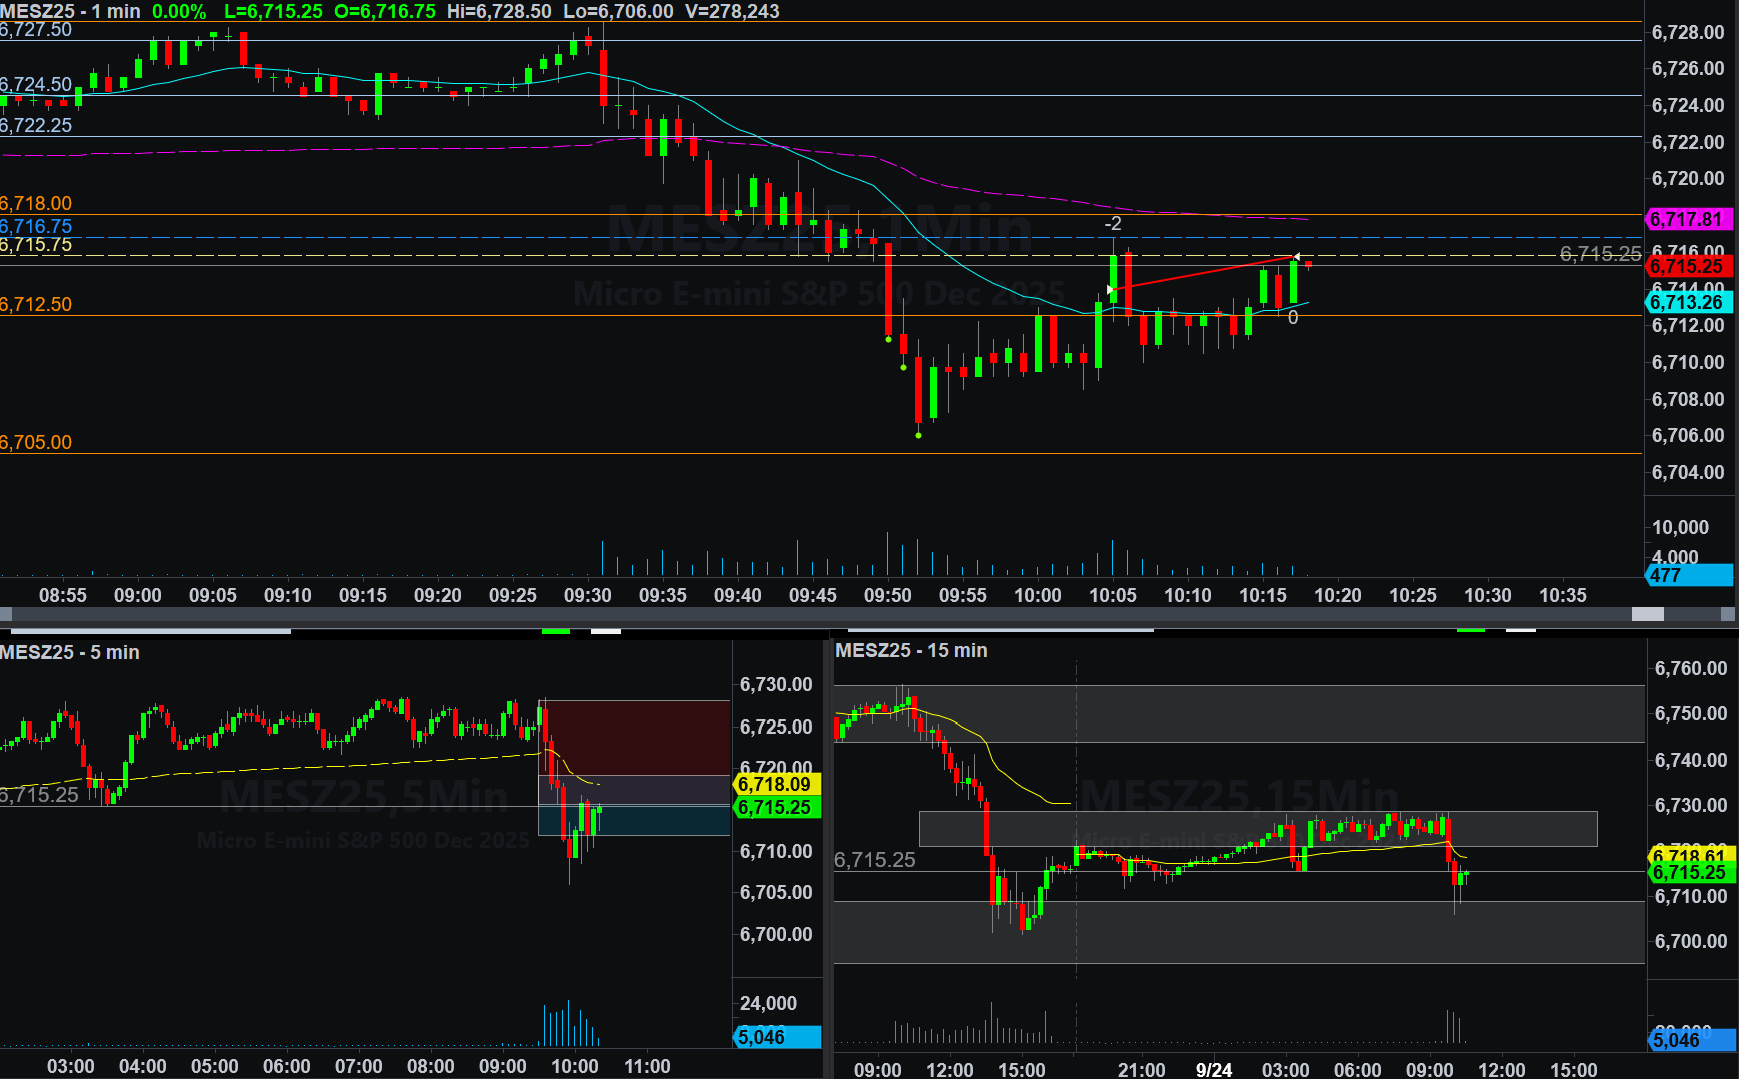This screenshot has width=1739, height=1079.
Task: Activate the MESZ25 - 5 min chart title
Action: [70, 652]
